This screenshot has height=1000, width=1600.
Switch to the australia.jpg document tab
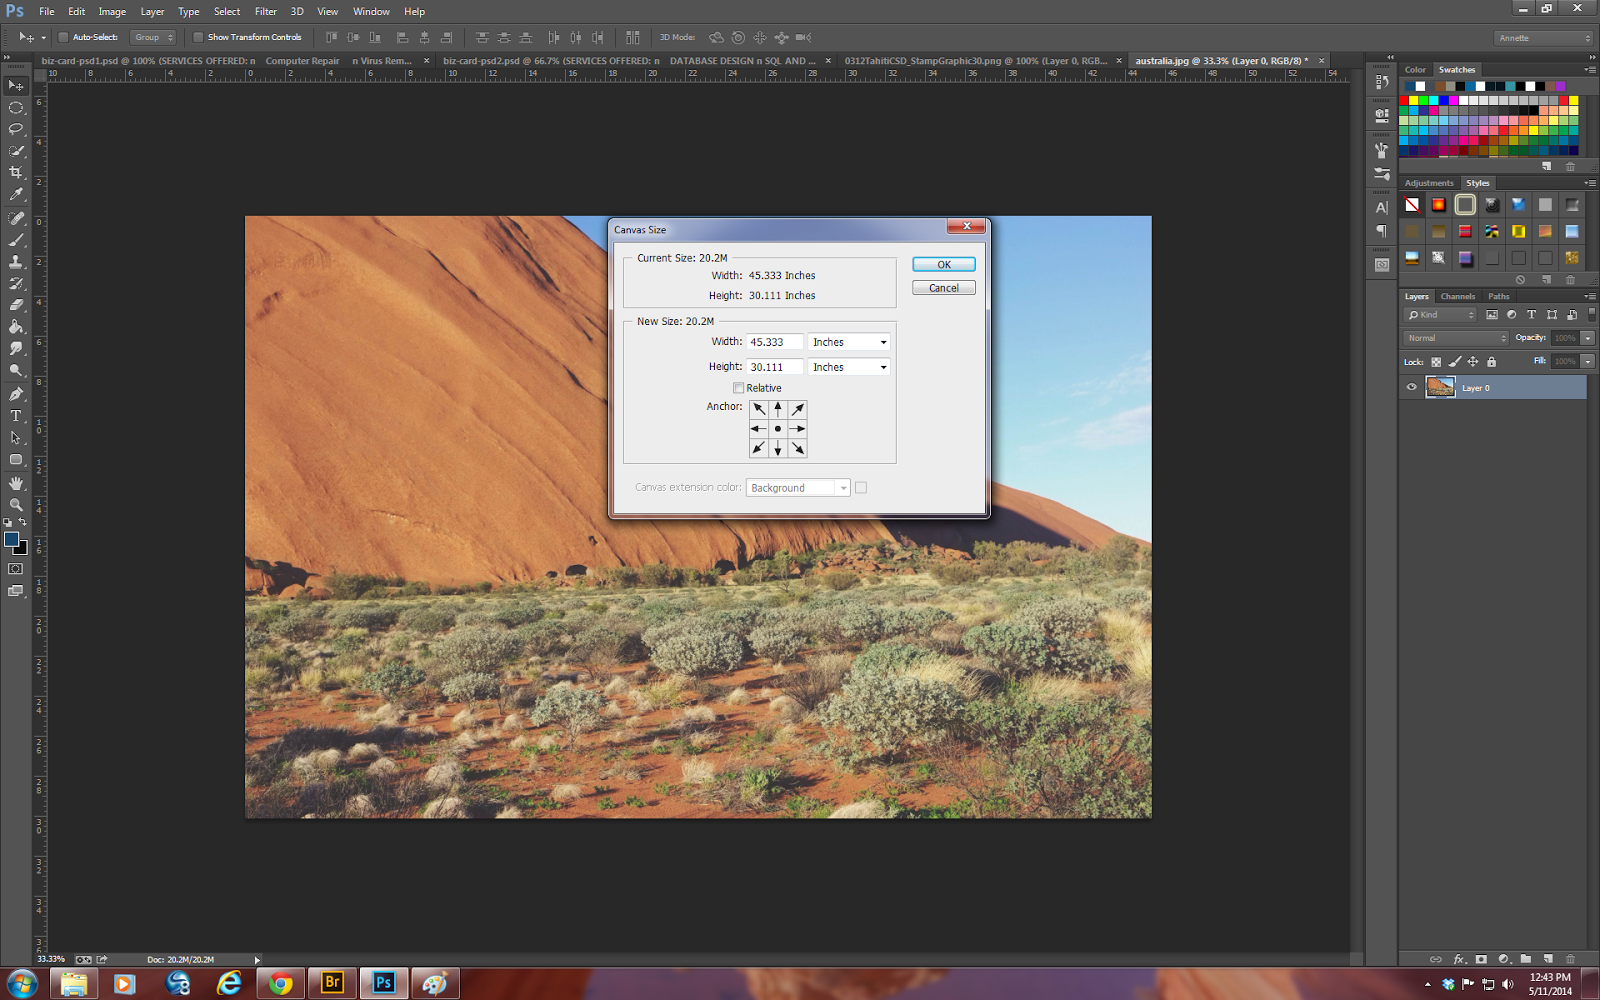click(x=1221, y=61)
